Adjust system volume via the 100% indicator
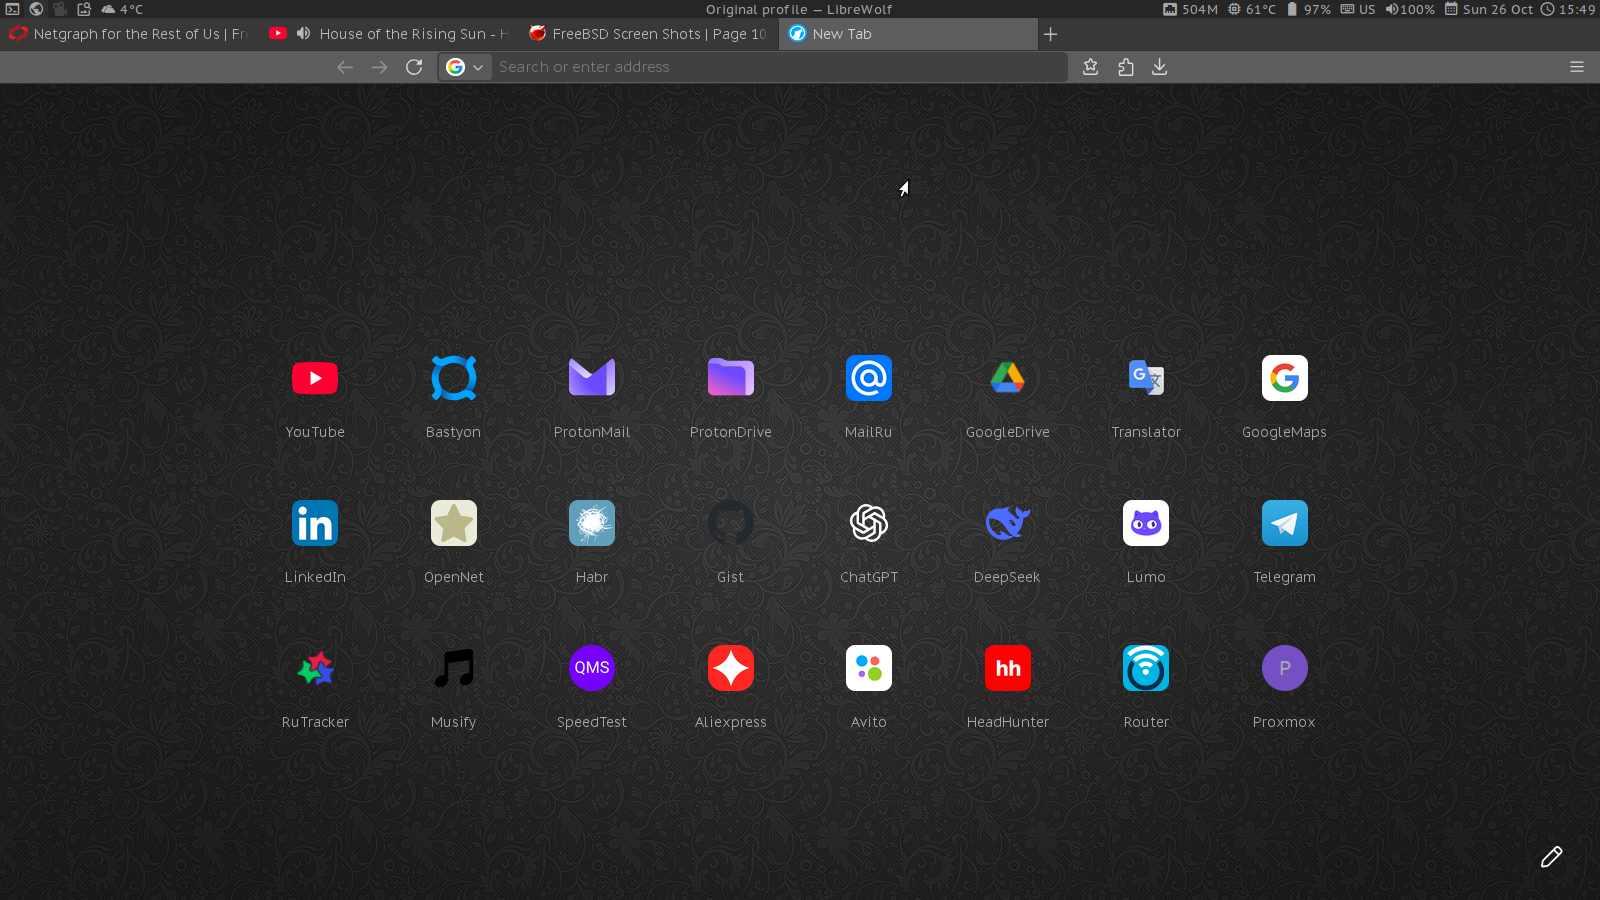The height and width of the screenshot is (900, 1600). pyautogui.click(x=1410, y=9)
